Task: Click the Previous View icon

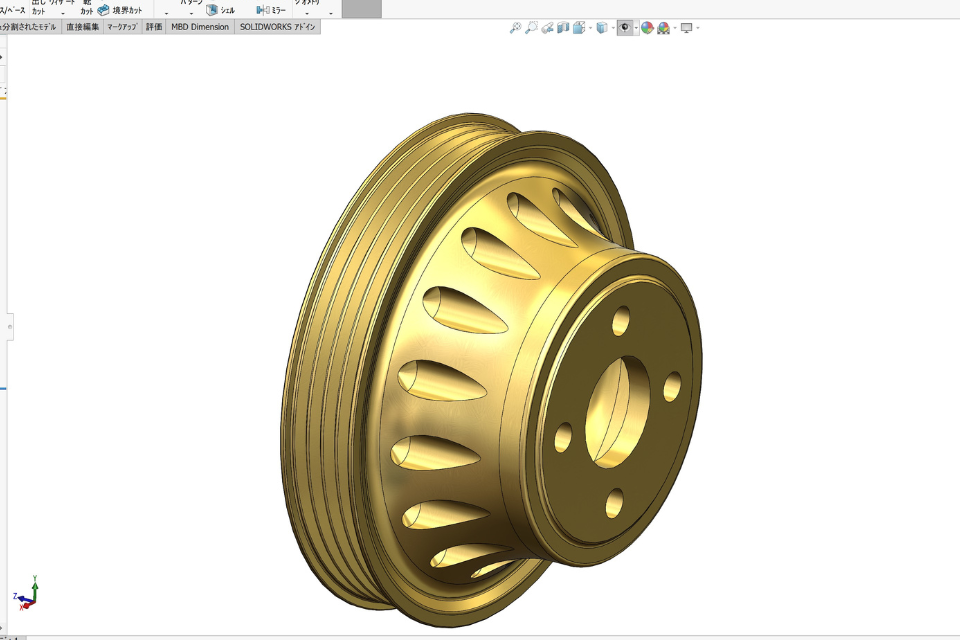Action: tap(548, 28)
